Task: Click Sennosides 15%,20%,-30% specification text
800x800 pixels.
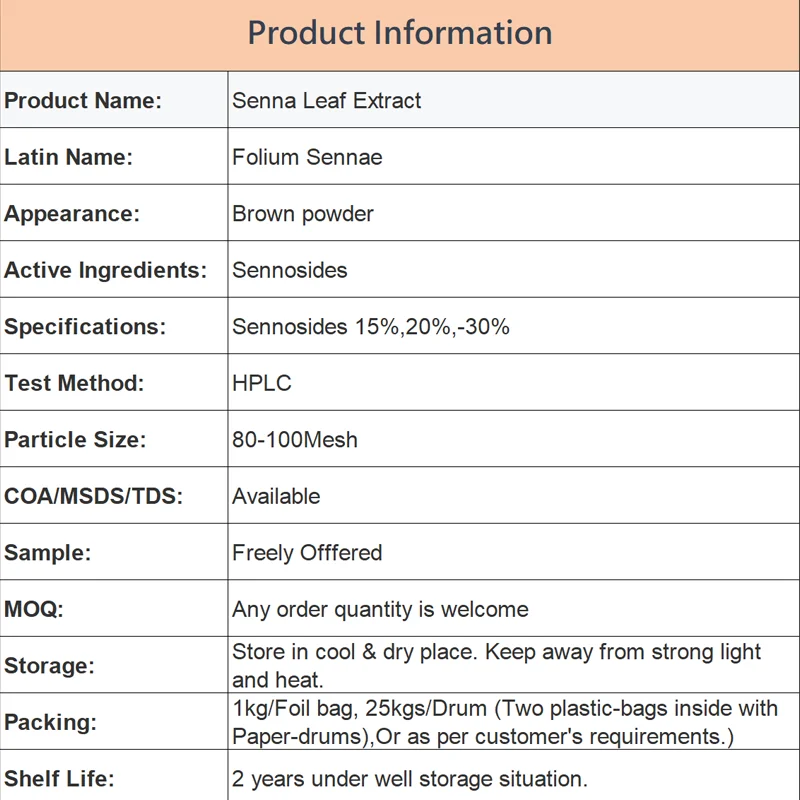Action: [371, 327]
